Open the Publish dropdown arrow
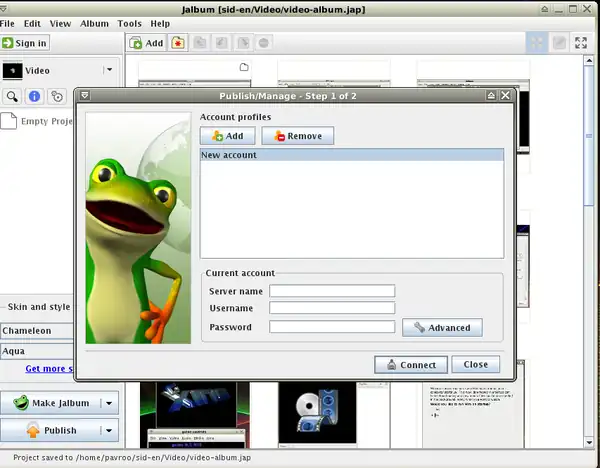Screen dimensions: 600x468 [x=109, y=430]
